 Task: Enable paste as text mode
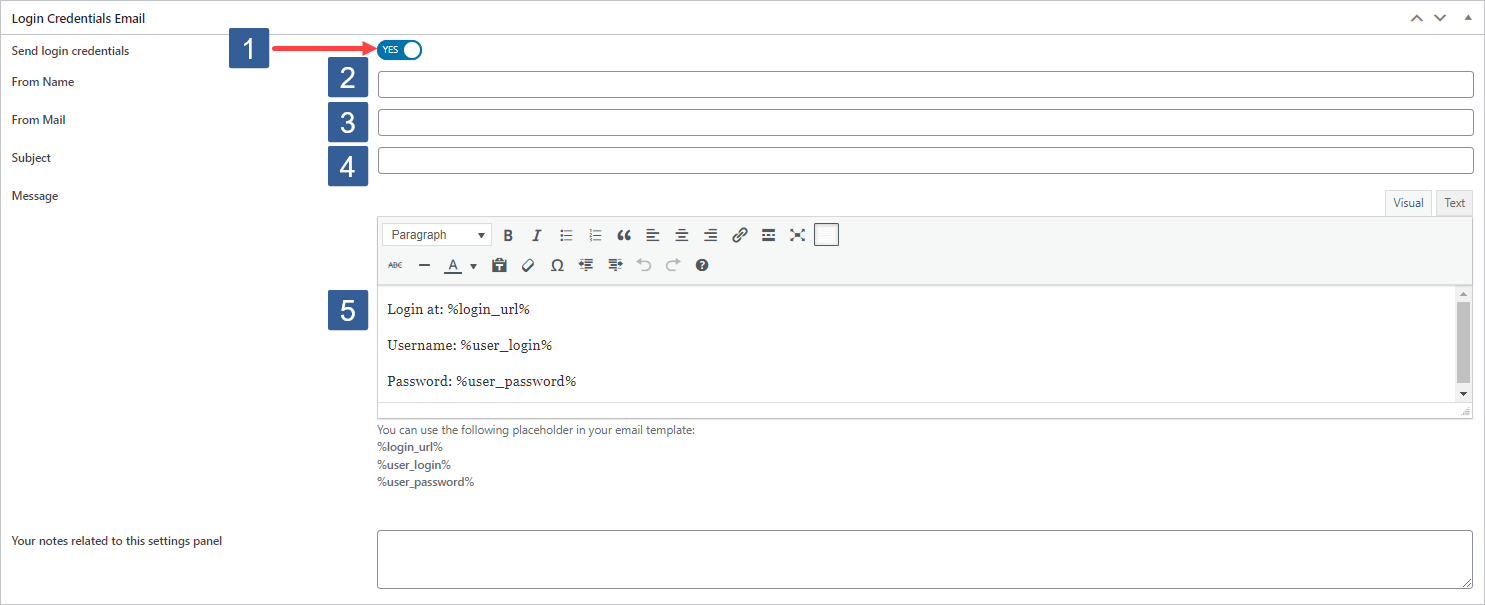click(499, 264)
